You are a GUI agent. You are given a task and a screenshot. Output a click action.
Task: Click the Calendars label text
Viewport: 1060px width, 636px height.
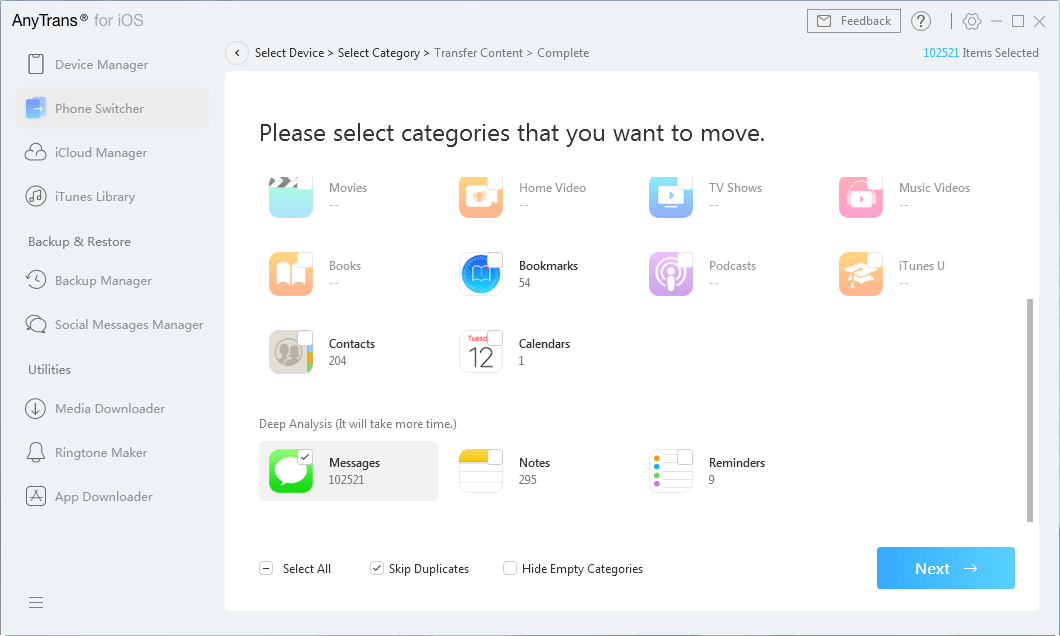(x=544, y=343)
